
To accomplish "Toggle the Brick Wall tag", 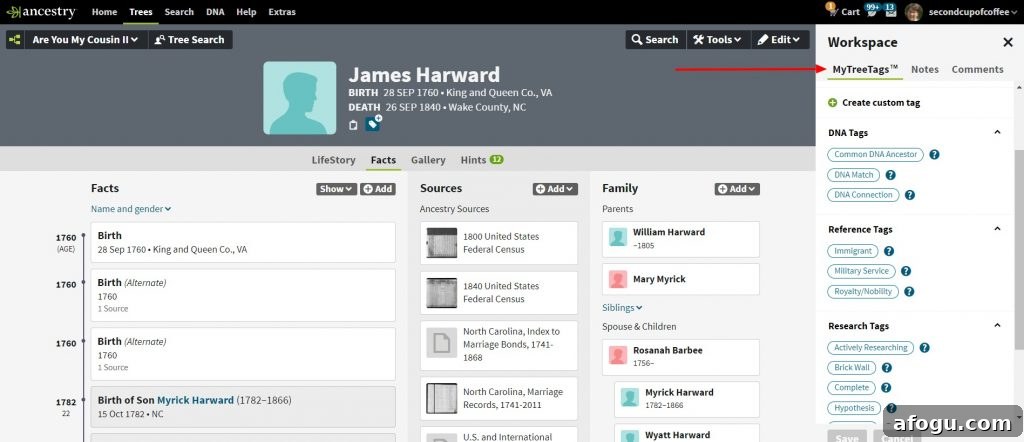I will (x=852, y=368).
